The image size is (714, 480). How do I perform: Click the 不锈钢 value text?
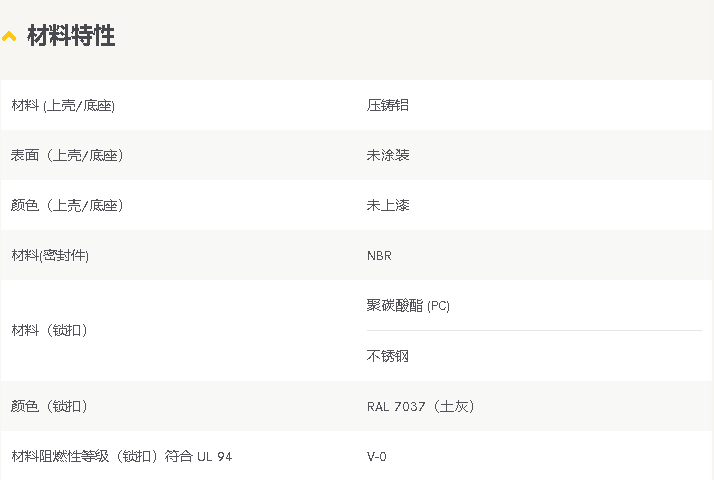388,356
